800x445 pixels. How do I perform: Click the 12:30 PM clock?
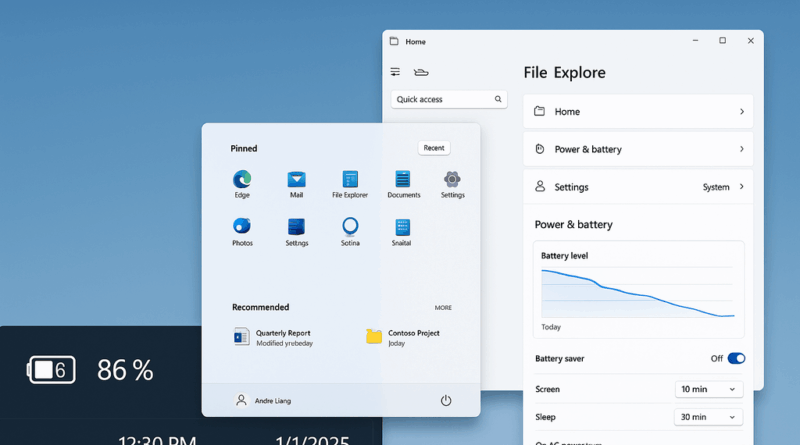[x=157, y=440]
